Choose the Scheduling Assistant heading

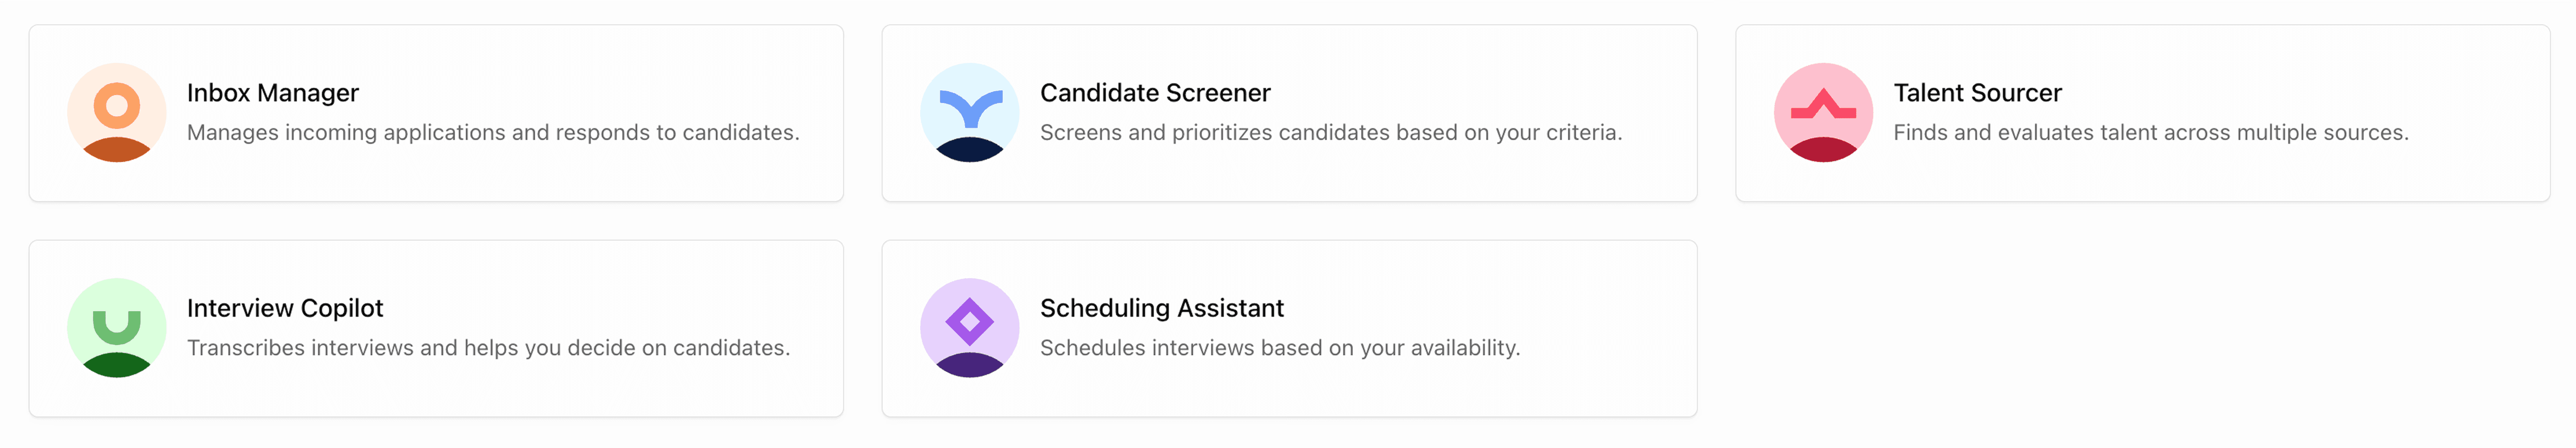(1162, 308)
